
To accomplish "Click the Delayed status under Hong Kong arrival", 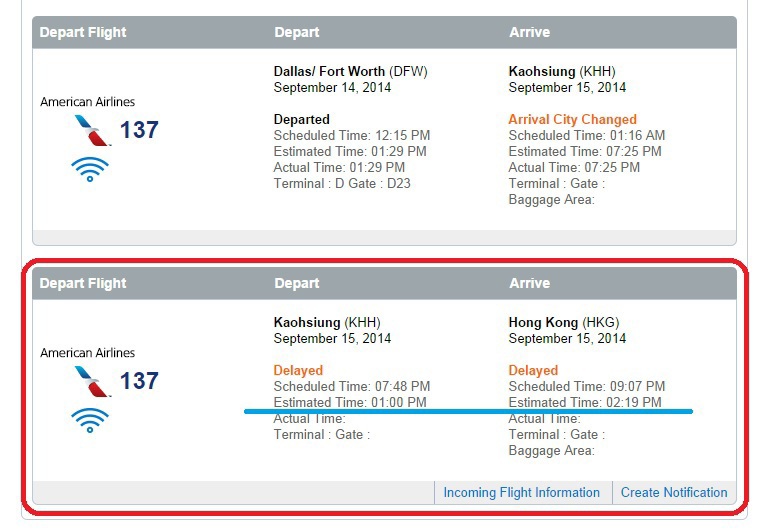I will pos(533,370).
